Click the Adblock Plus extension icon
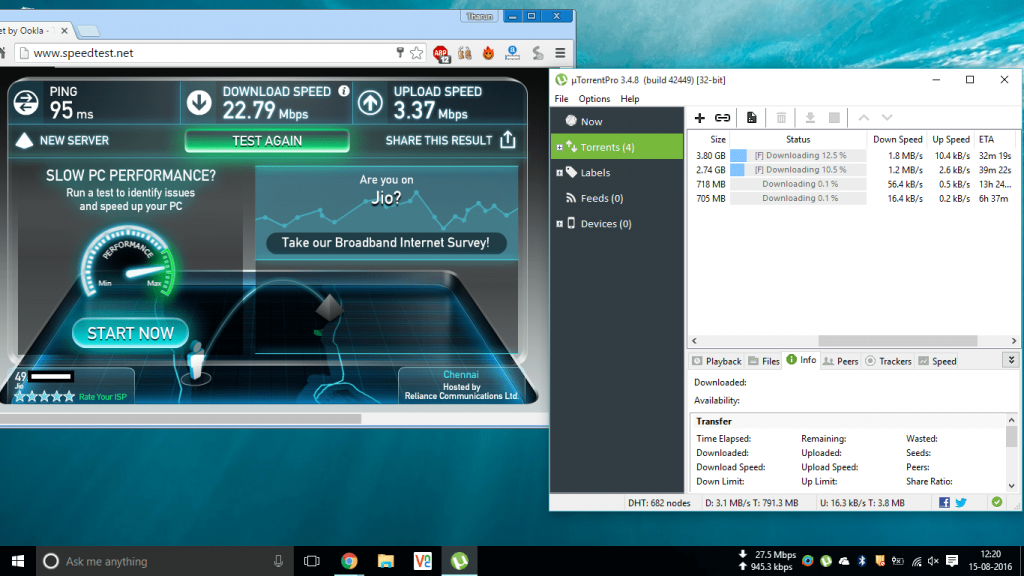Viewport: 1024px width, 576px height. [x=442, y=52]
